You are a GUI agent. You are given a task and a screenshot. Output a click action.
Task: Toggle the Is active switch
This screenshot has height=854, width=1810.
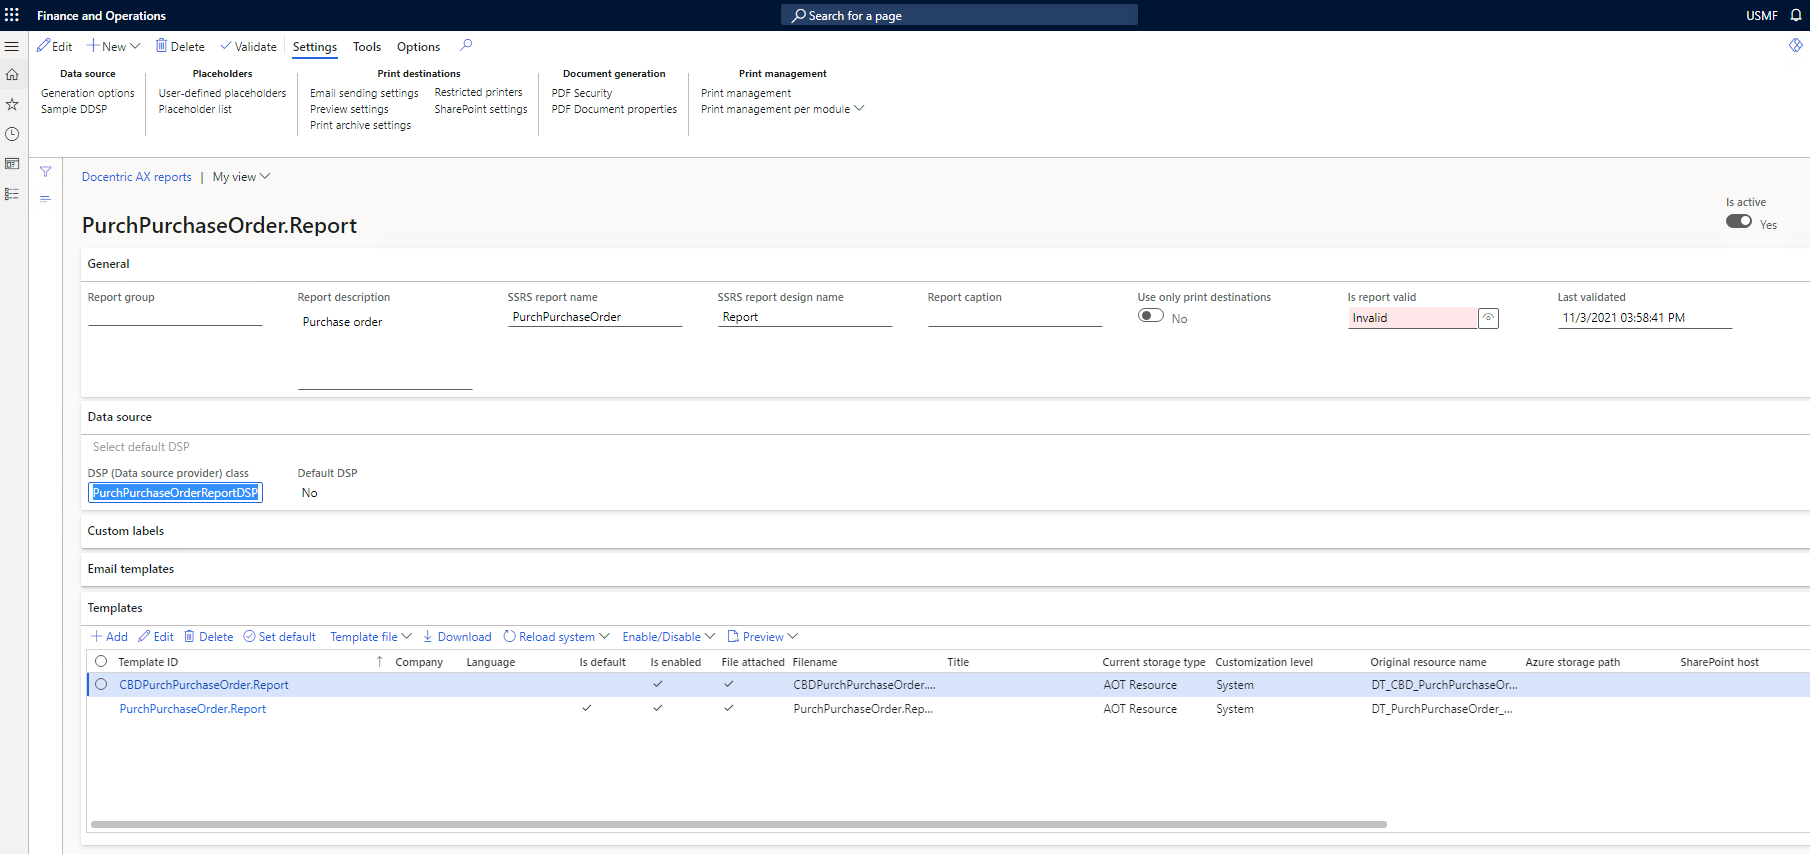(x=1739, y=221)
